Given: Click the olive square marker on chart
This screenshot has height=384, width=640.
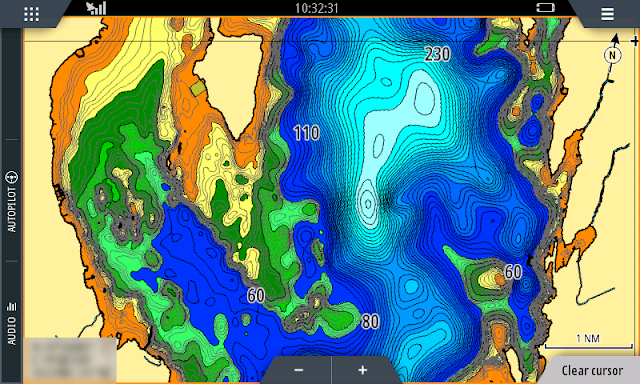Looking at the screenshot, I should click(198, 88).
